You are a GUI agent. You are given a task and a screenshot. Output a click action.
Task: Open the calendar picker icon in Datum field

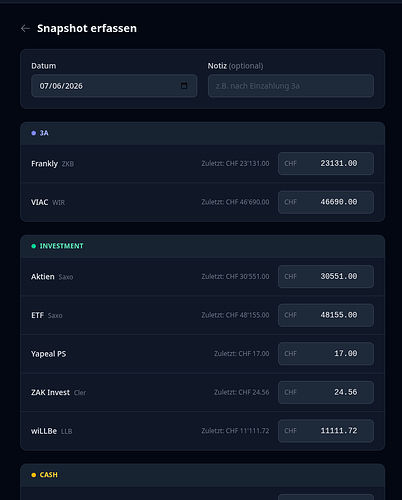click(184, 86)
